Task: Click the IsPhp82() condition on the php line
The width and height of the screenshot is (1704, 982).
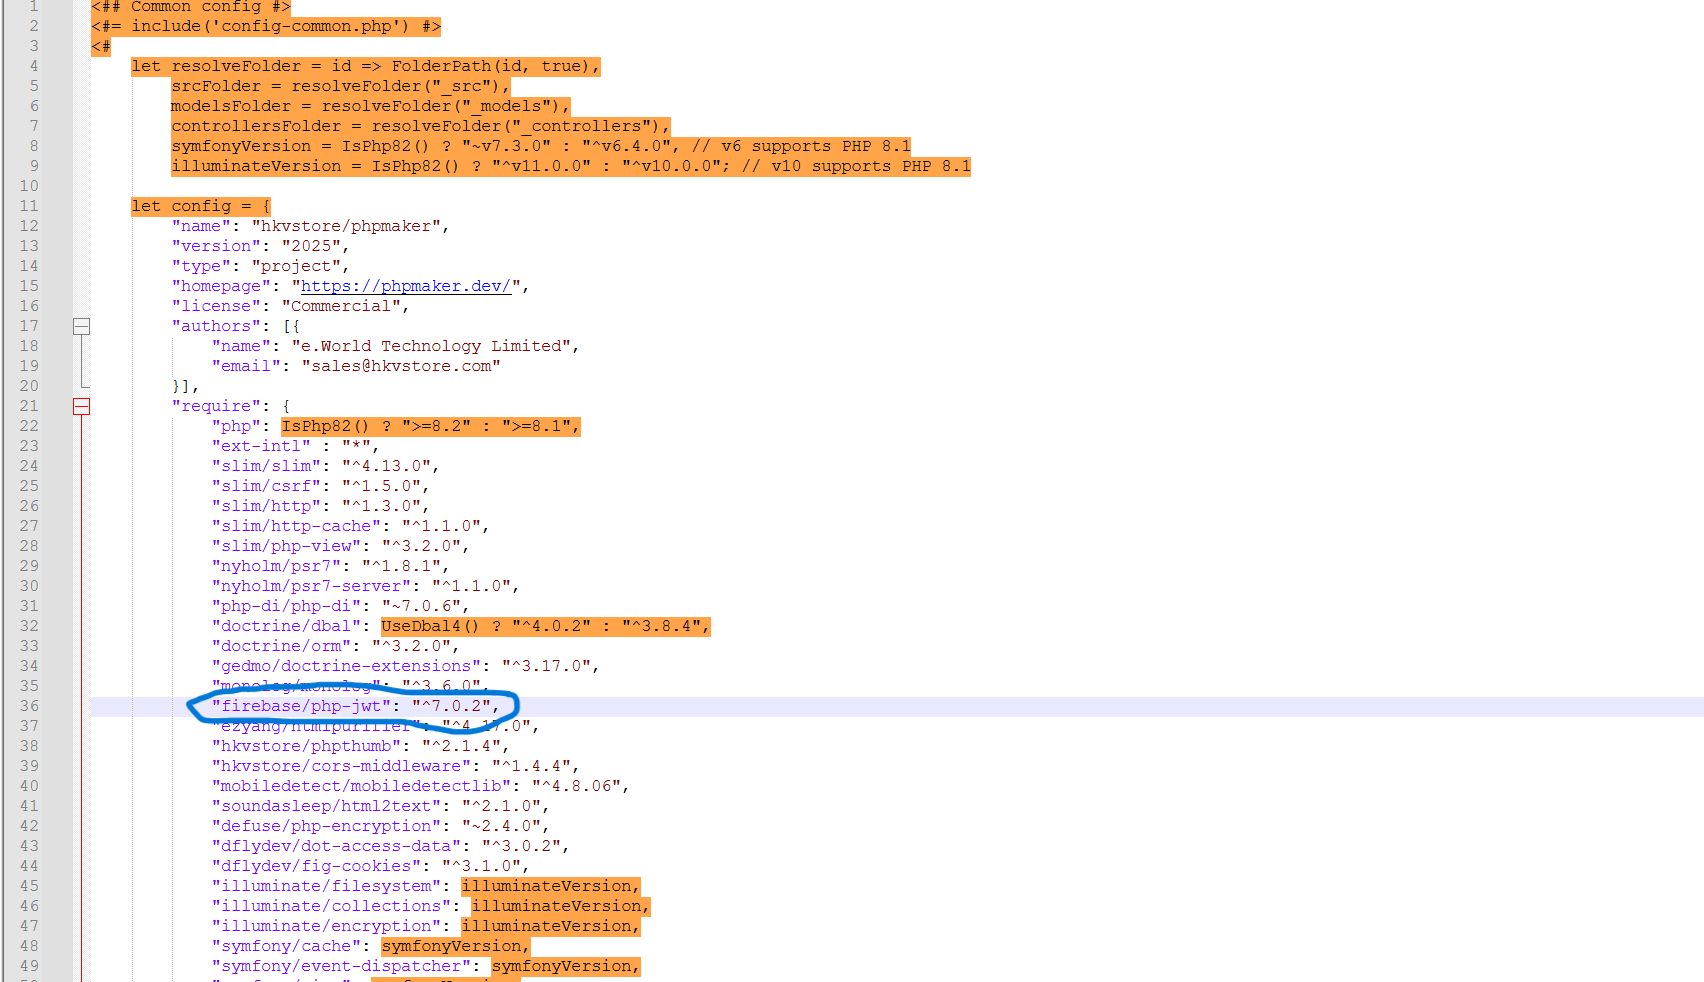Action: click(x=325, y=426)
